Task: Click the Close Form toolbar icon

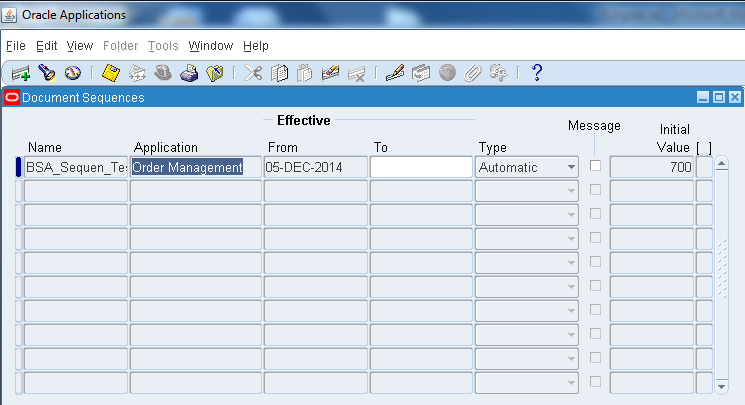Action: [215, 73]
